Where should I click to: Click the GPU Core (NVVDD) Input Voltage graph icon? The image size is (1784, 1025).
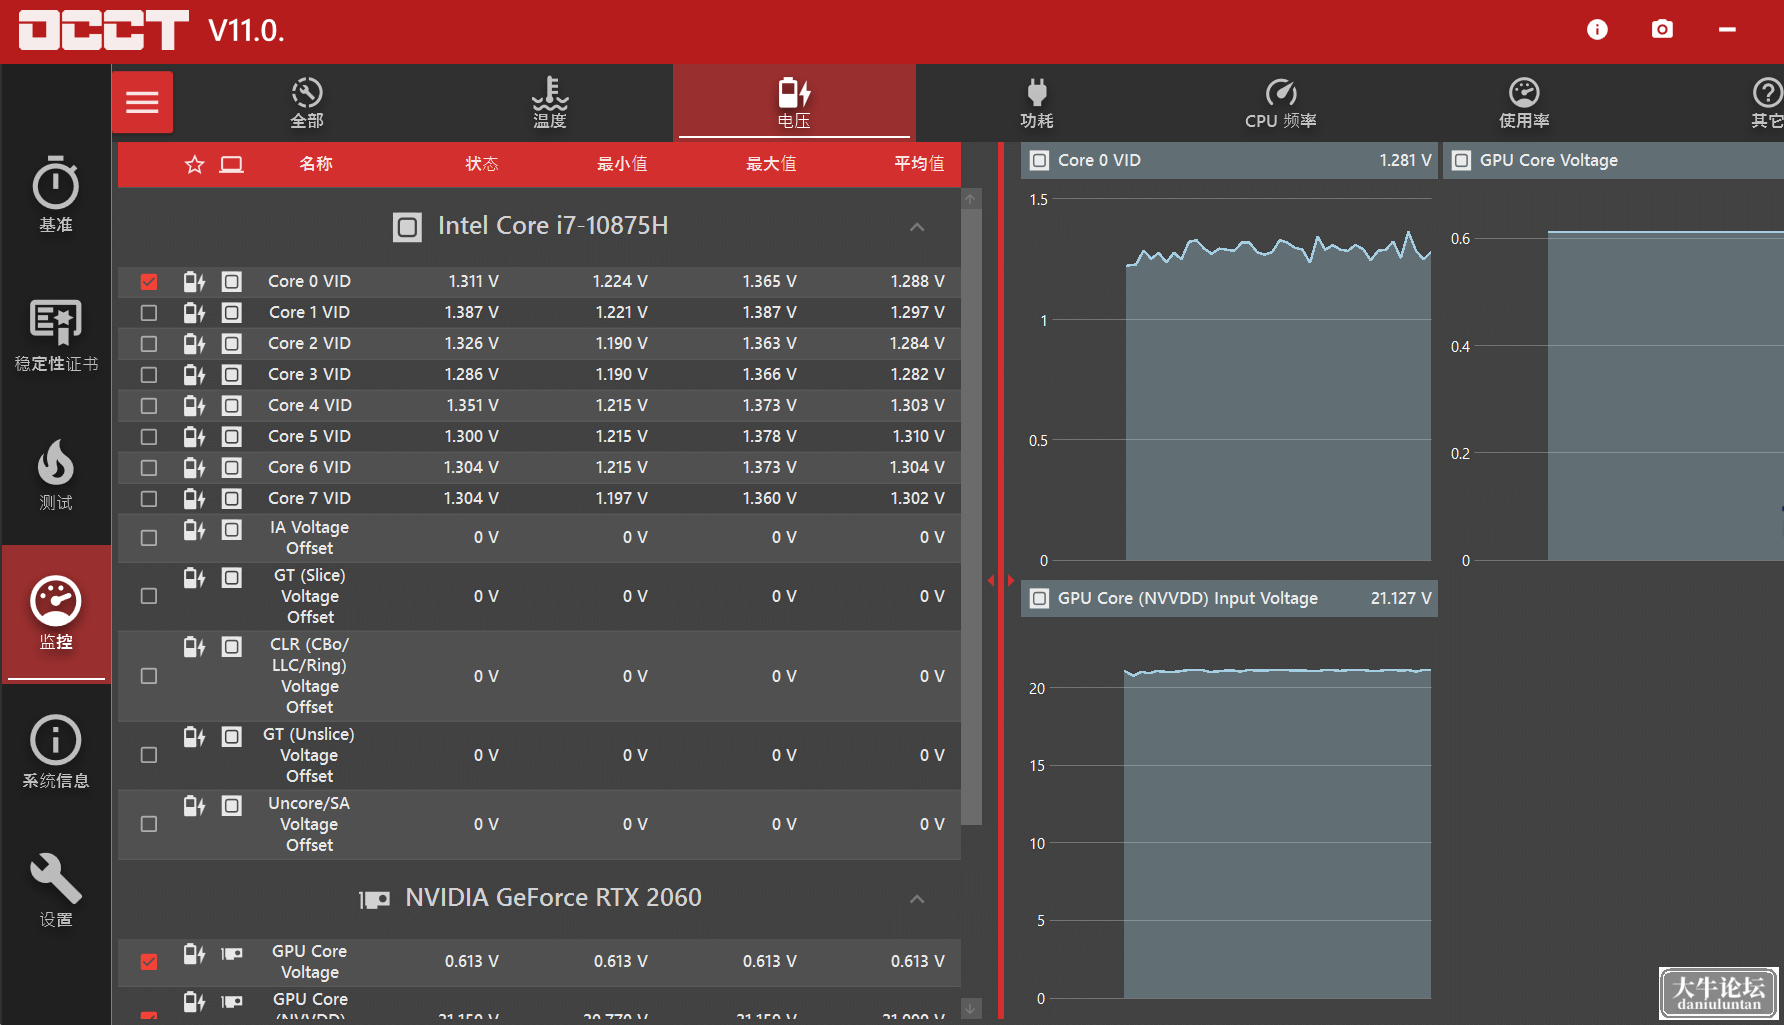(1040, 598)
